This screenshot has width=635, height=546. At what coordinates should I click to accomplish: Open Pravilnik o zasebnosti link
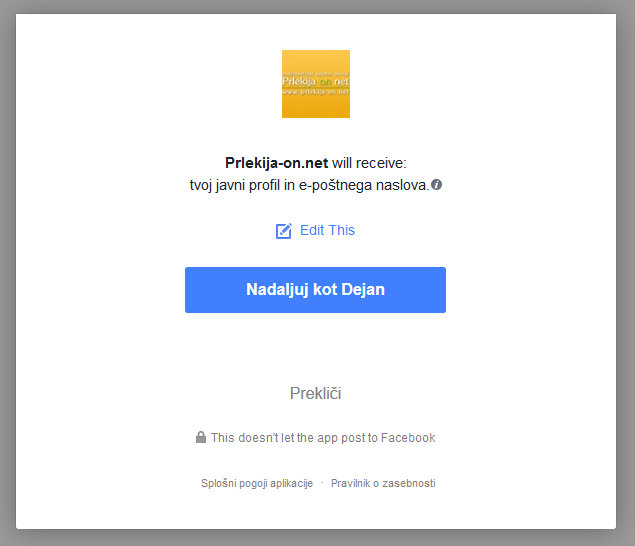pos(383,483)
